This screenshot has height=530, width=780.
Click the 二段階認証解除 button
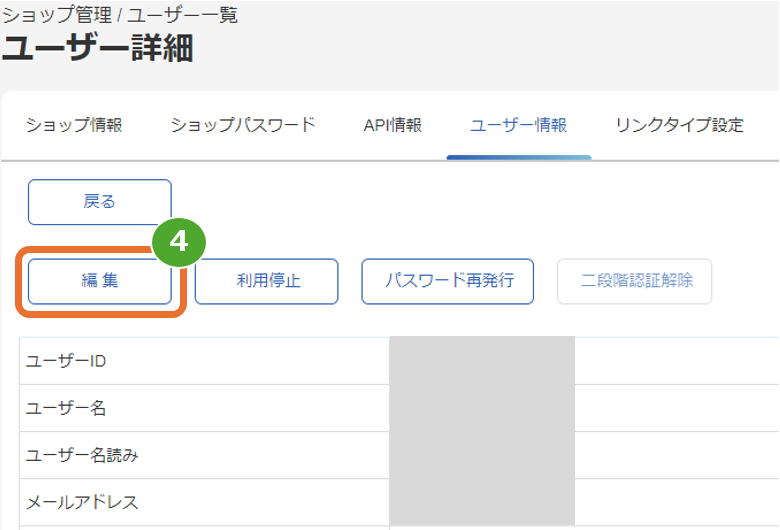635,281
